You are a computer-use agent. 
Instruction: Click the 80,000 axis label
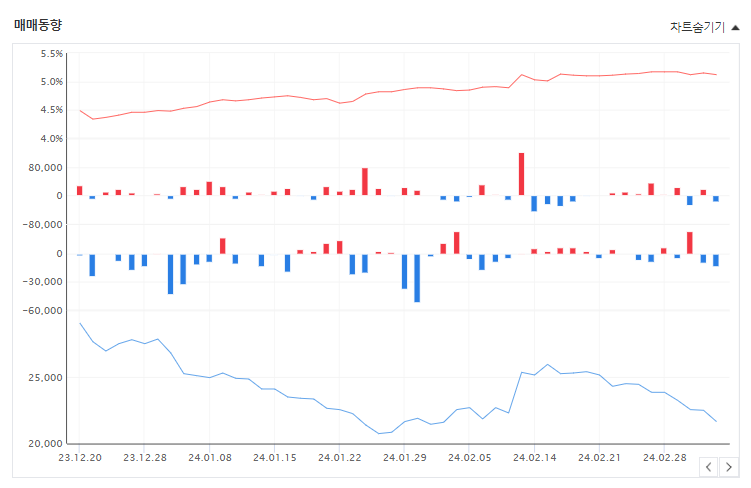coord(46,168)
